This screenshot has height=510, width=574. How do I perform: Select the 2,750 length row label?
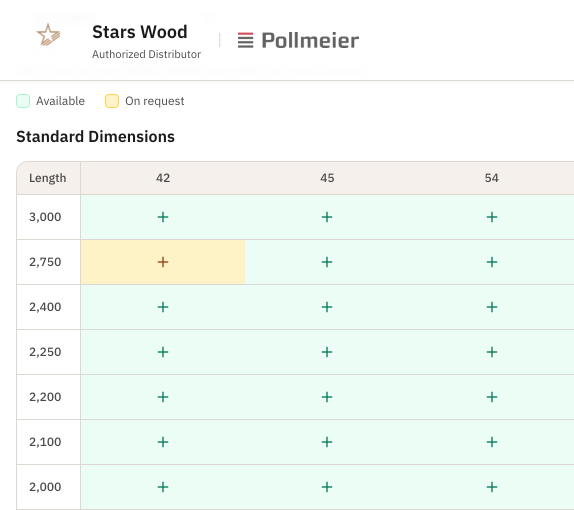pos(45,262)
